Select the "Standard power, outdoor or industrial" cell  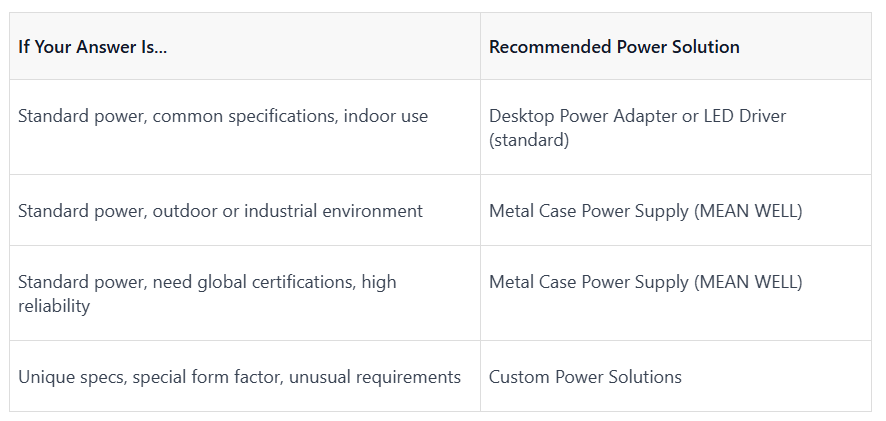click(245, 210)
